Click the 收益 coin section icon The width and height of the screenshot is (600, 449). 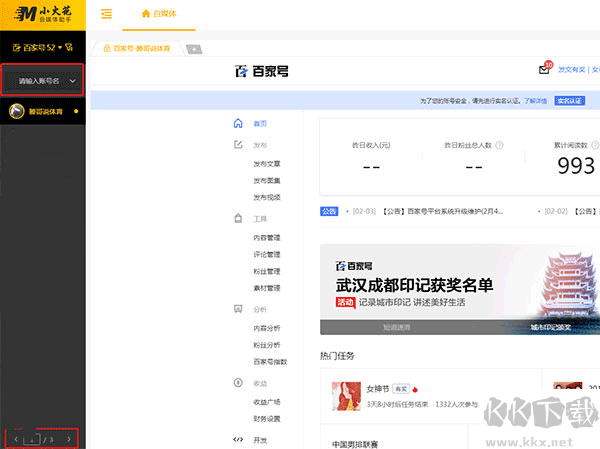[238, 383]
